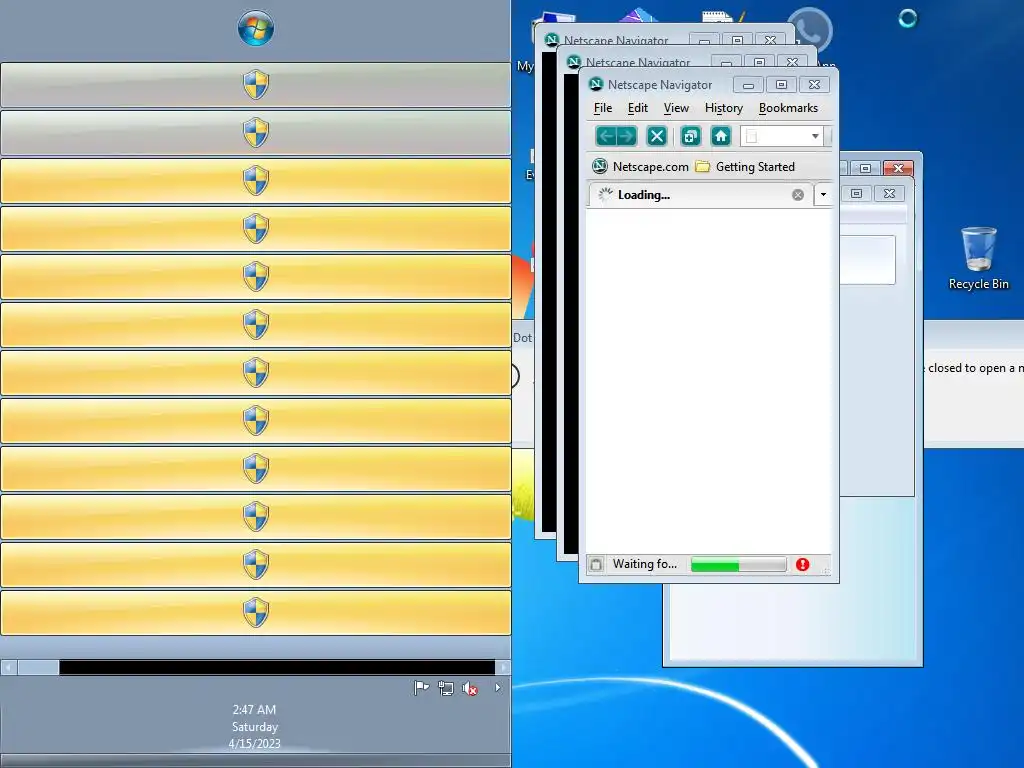Click the bottommost yellow shield button

pyautogui.click(x=255, y=613)
